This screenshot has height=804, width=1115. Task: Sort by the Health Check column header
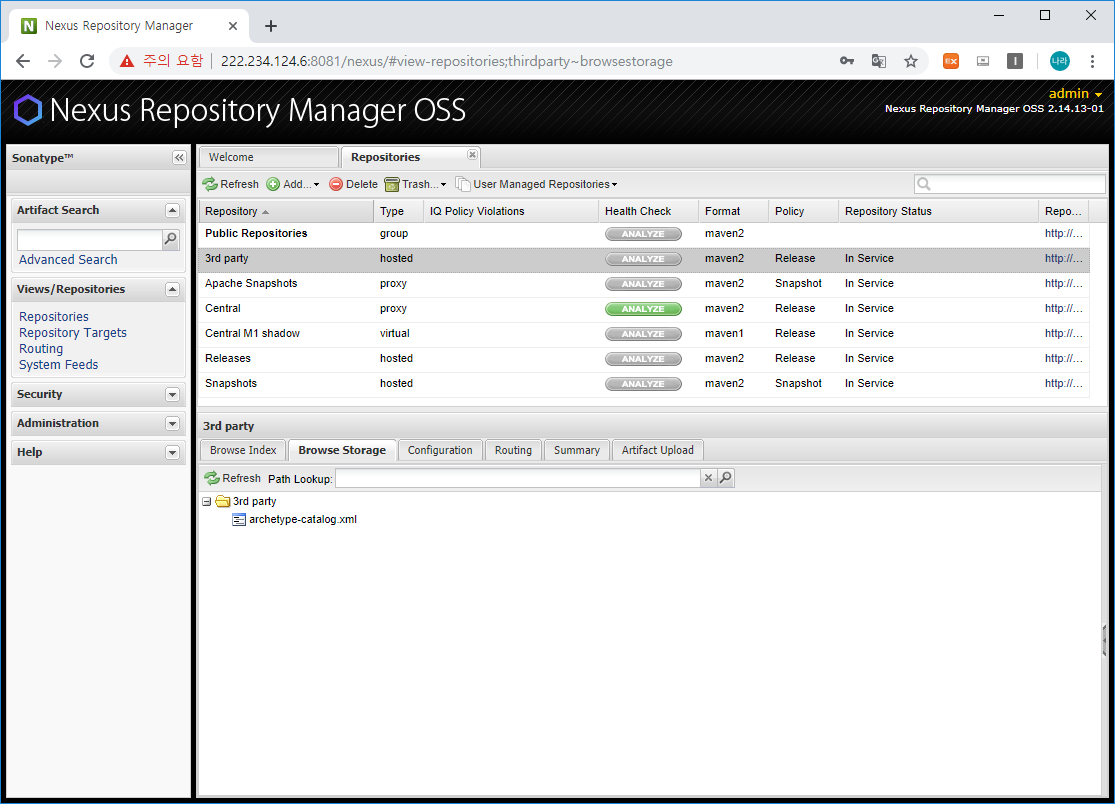pos(648,211)
